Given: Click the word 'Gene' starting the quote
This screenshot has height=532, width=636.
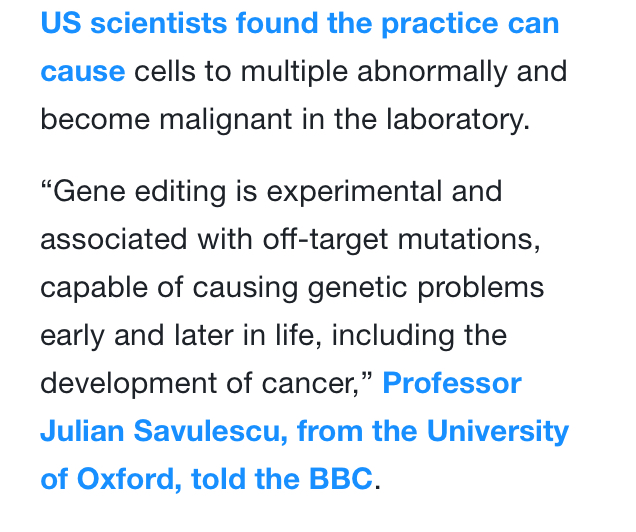Looking at the screenshot, I should pos(89,191).
